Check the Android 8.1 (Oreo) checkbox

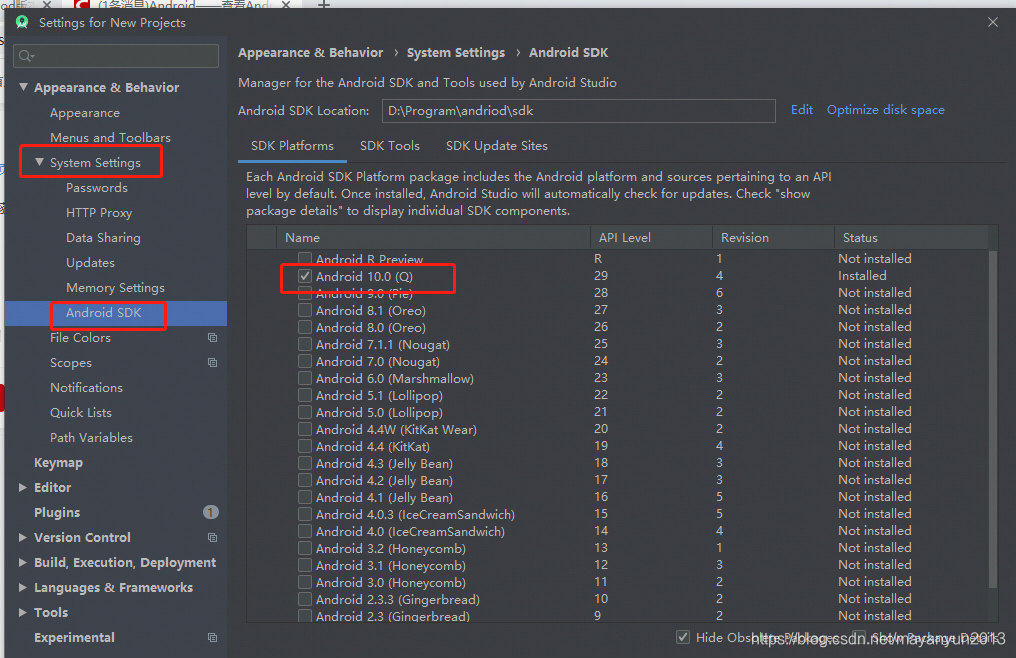(305, 310)
